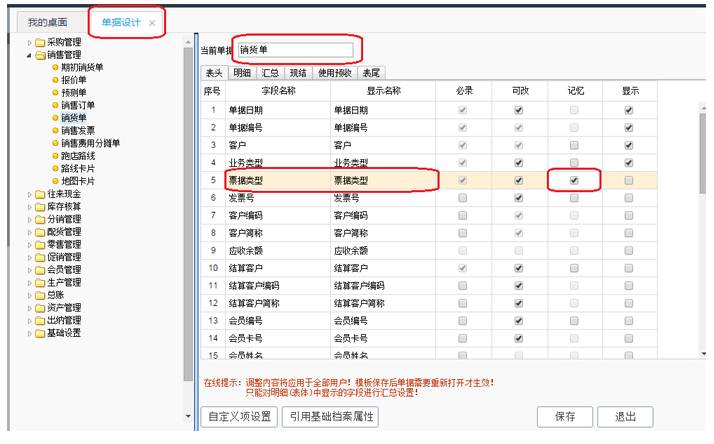Select the 明细 tab
Viewport: 714px width, 444px height.
pyautogui.click(x=242, y=73)
